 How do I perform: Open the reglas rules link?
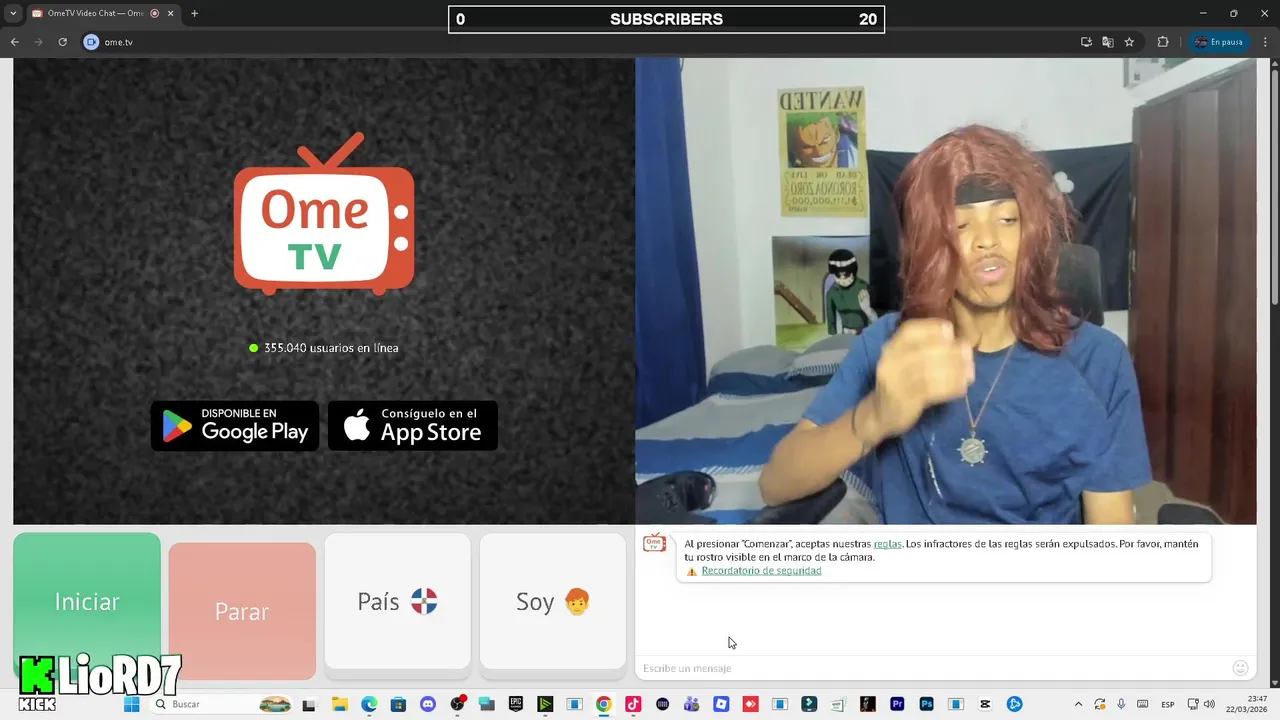click(x=887, y=544)
